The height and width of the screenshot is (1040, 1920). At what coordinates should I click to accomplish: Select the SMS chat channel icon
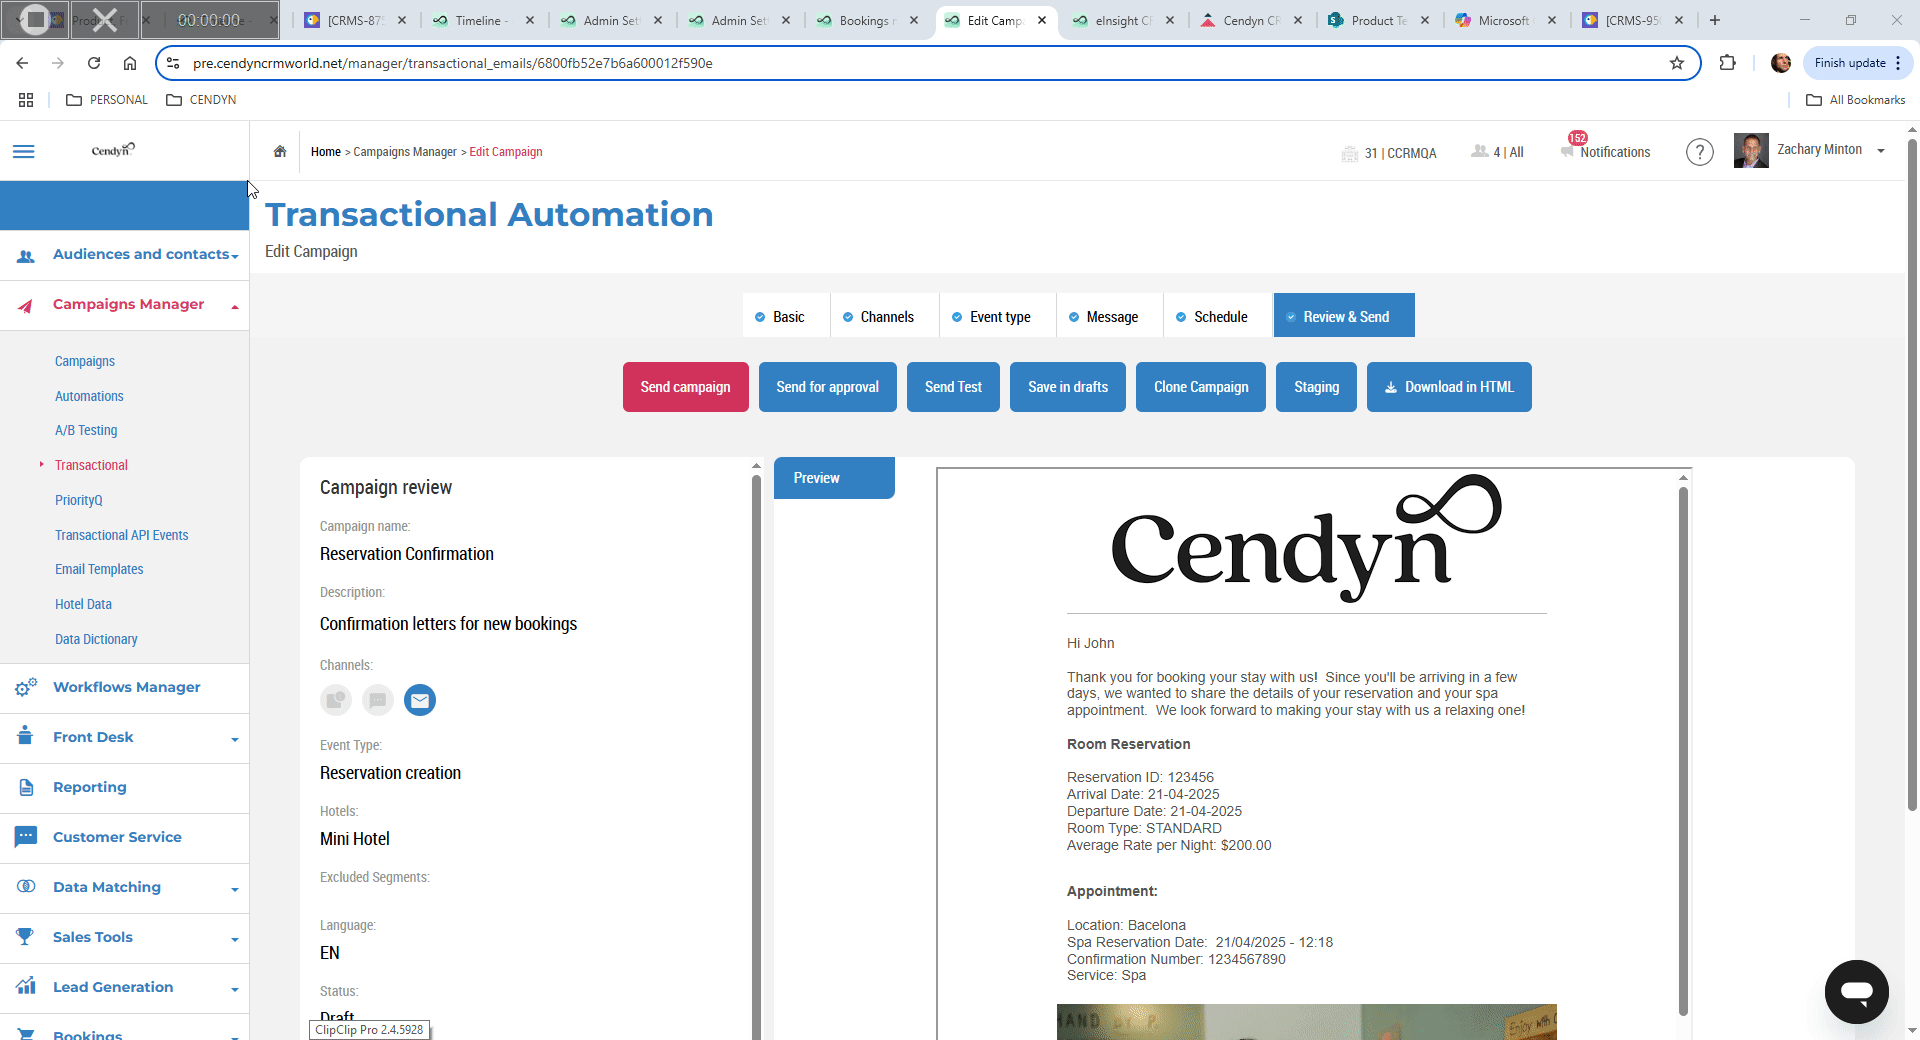[x=378, y=700]
